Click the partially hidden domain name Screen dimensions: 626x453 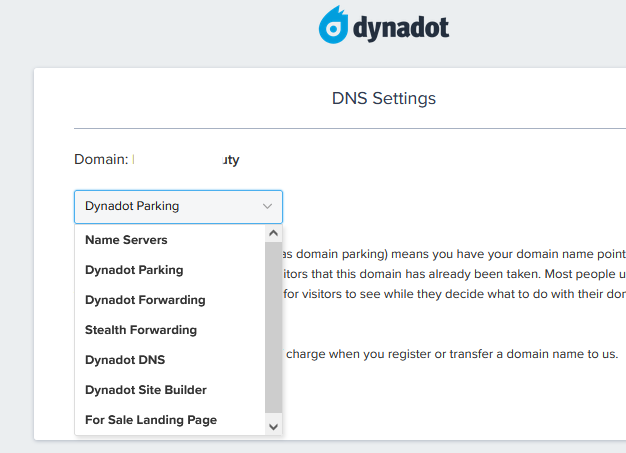point(186,159)
